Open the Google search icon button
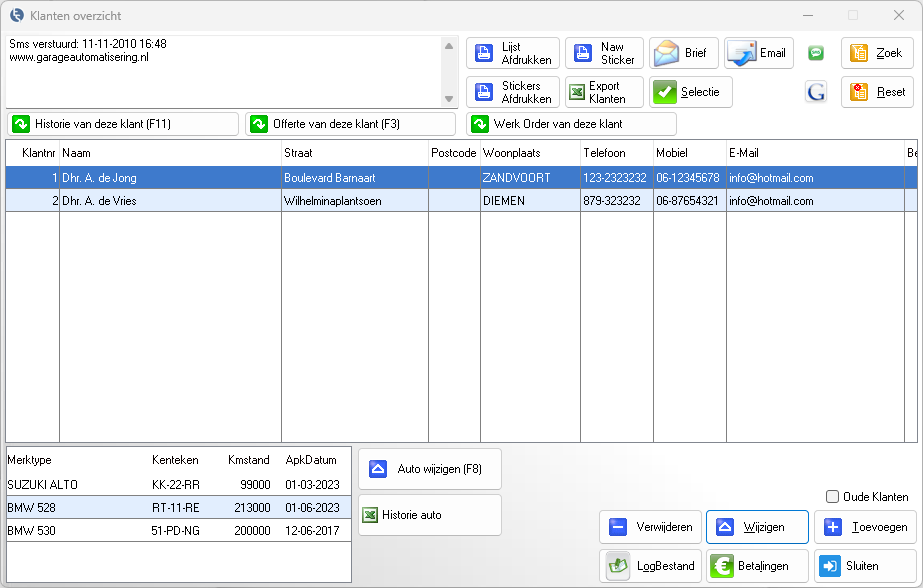The height and width of the screenshot is (588, 923). (816, 92)
